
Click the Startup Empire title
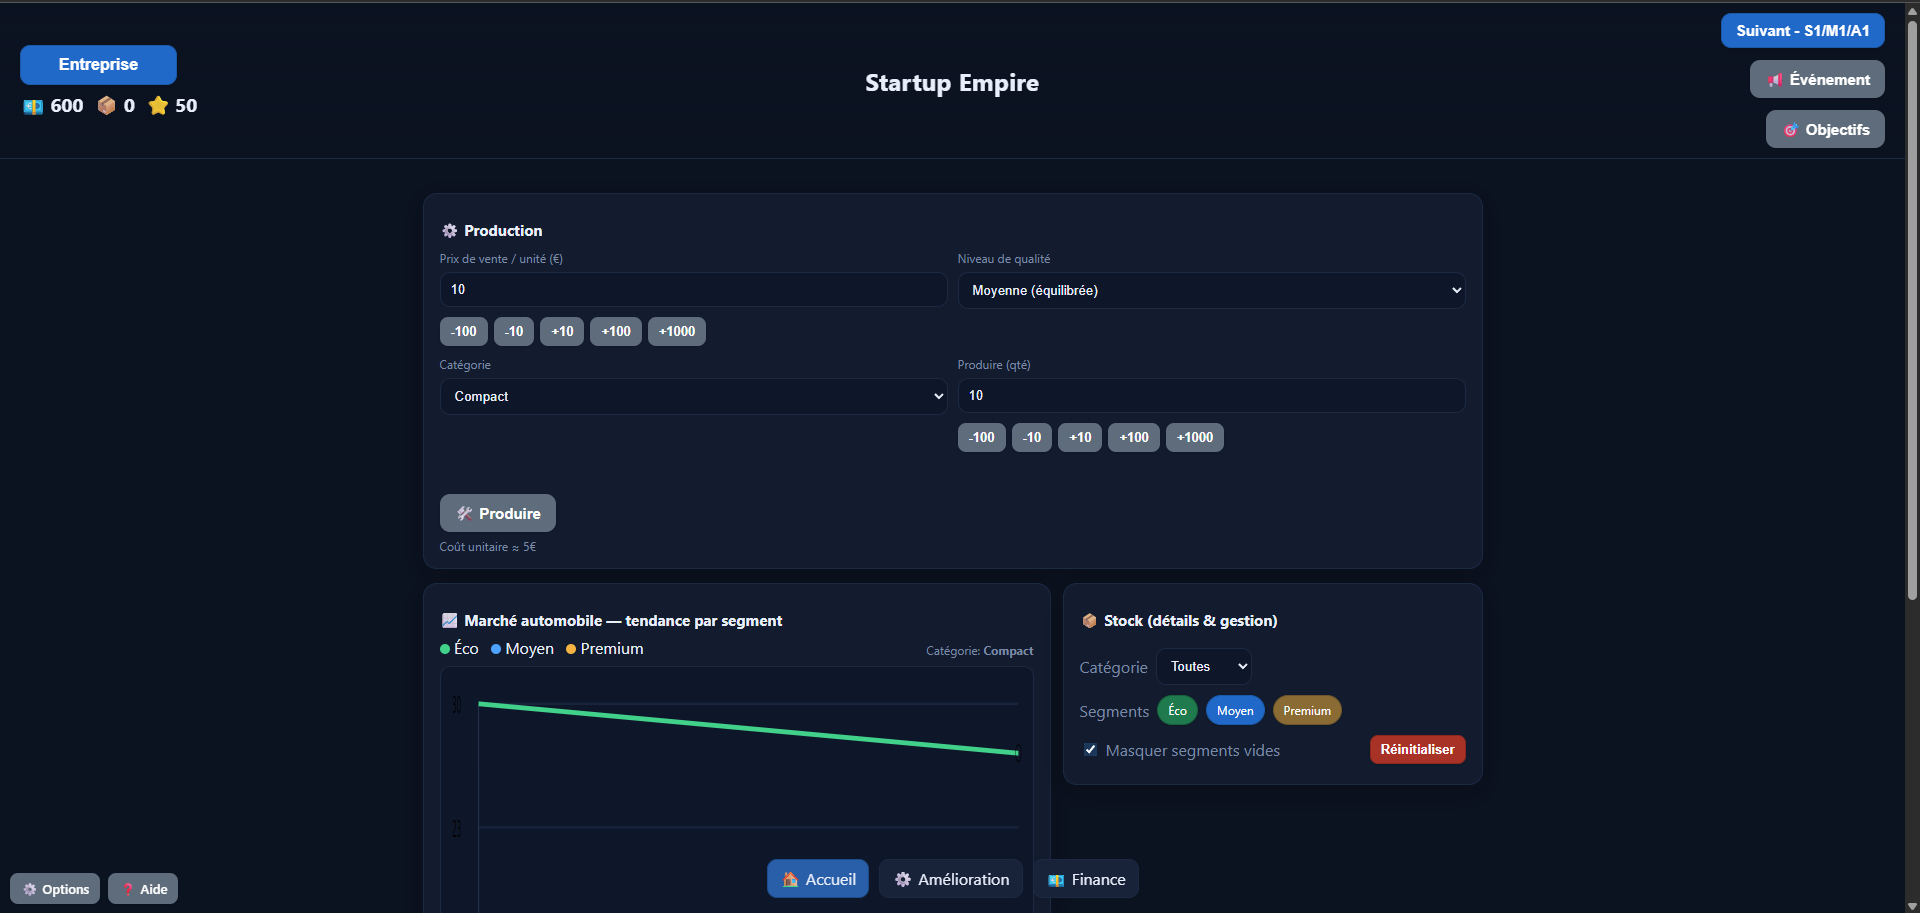(952, 83)
